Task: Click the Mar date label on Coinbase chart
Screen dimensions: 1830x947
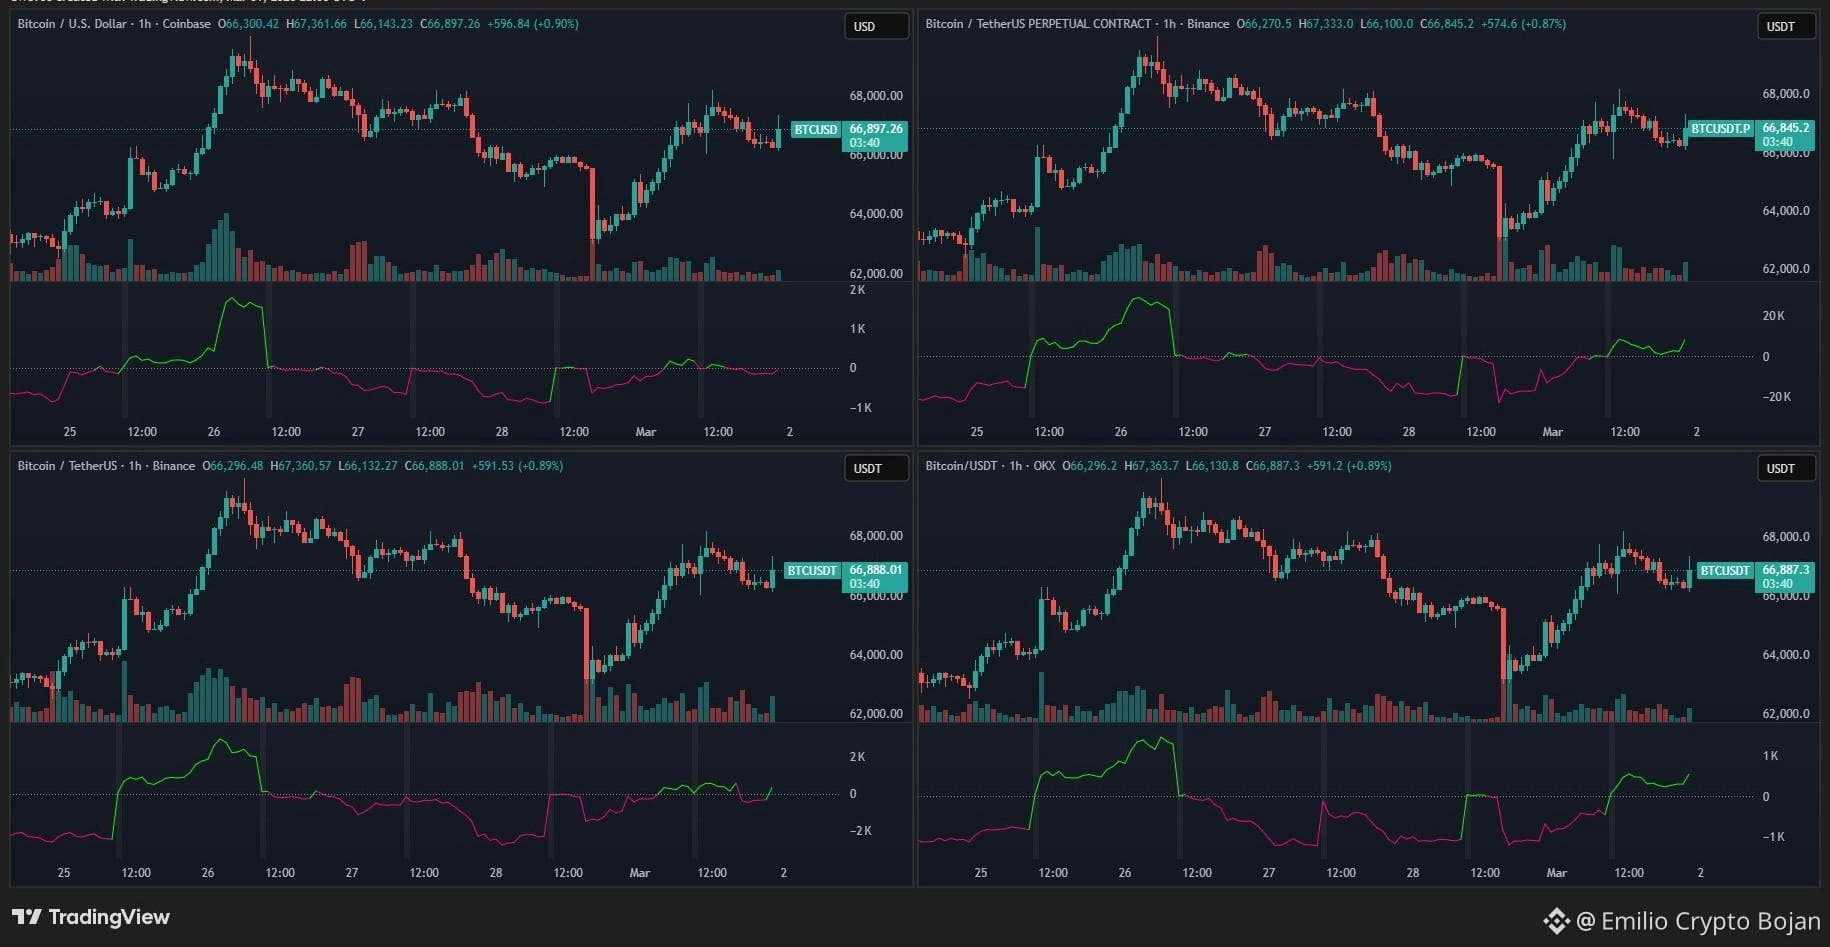Action: tap(646, 432)
